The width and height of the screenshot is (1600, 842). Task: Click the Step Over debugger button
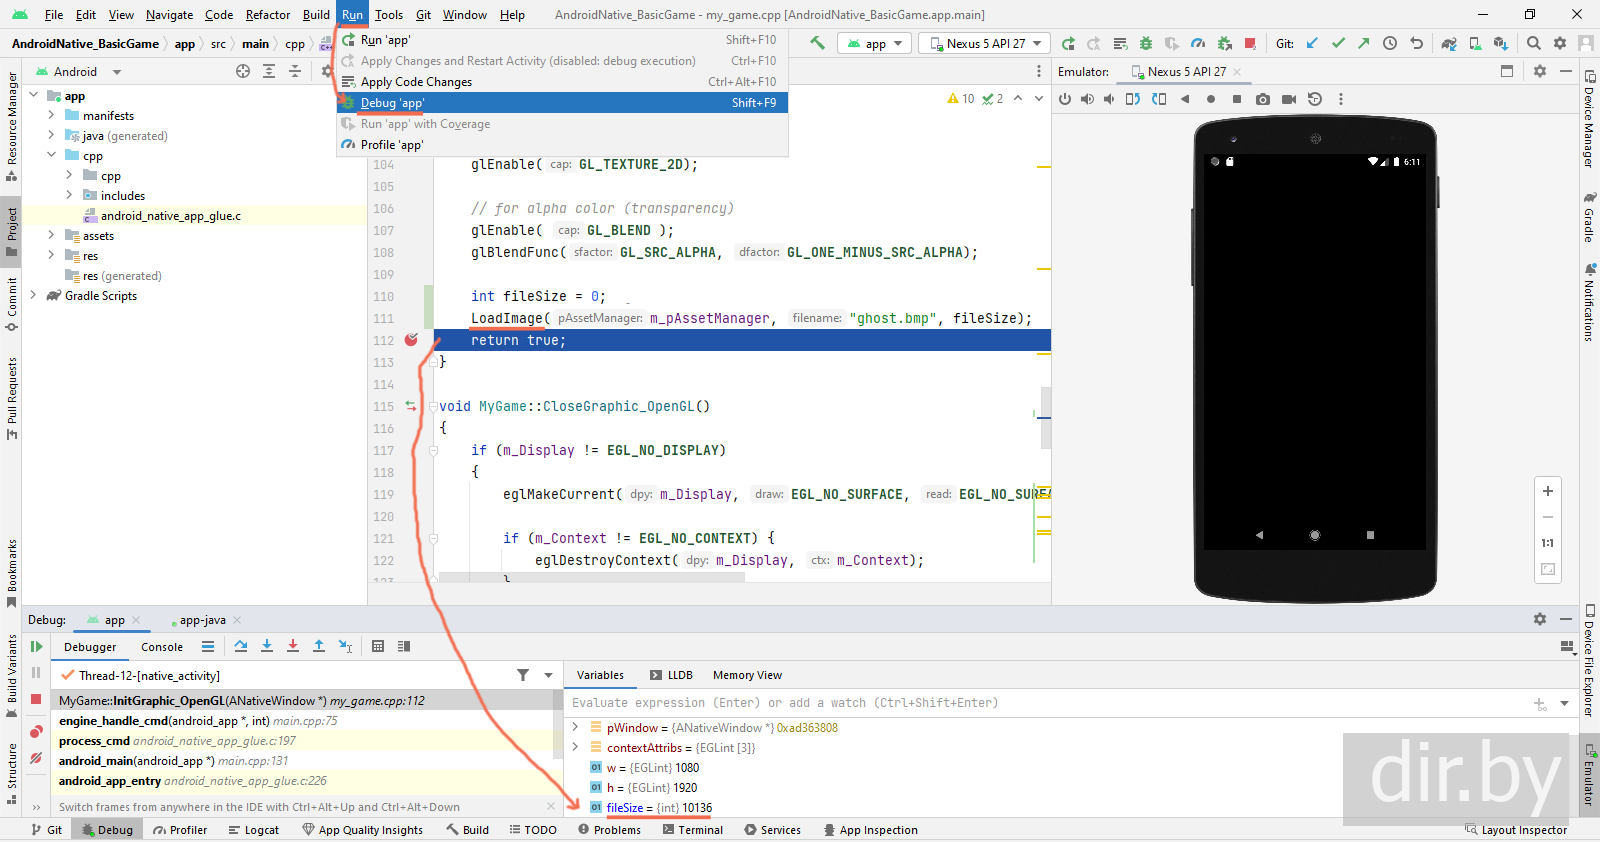pos(241,646)
